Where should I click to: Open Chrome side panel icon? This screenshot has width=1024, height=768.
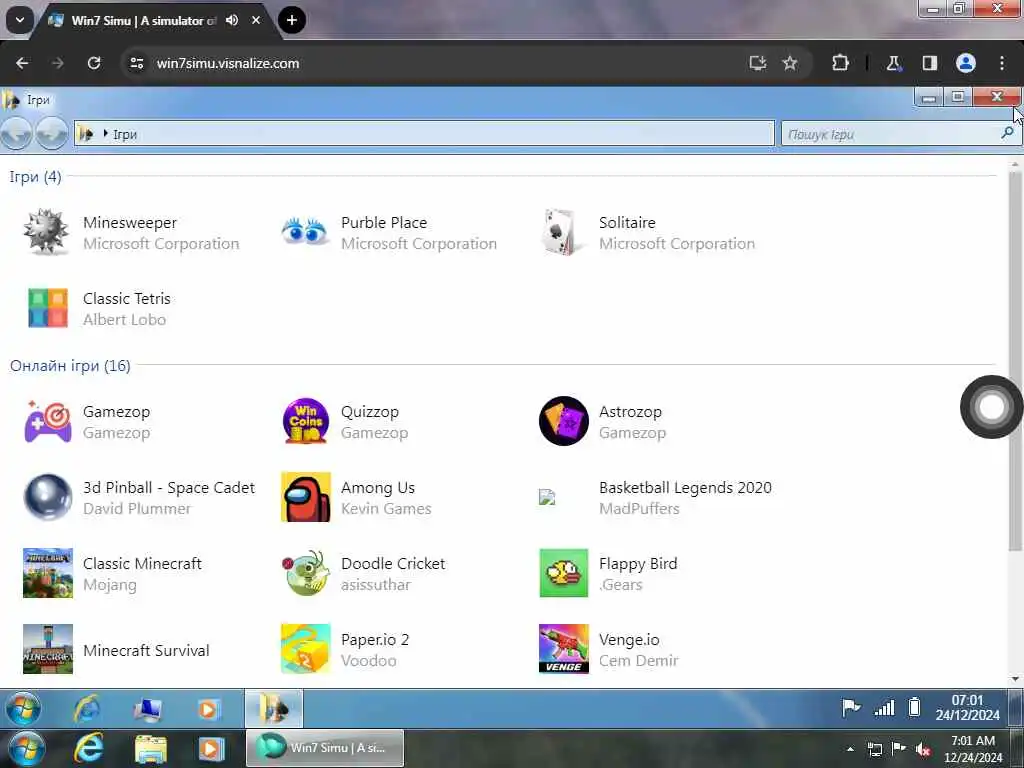point(930,63)
